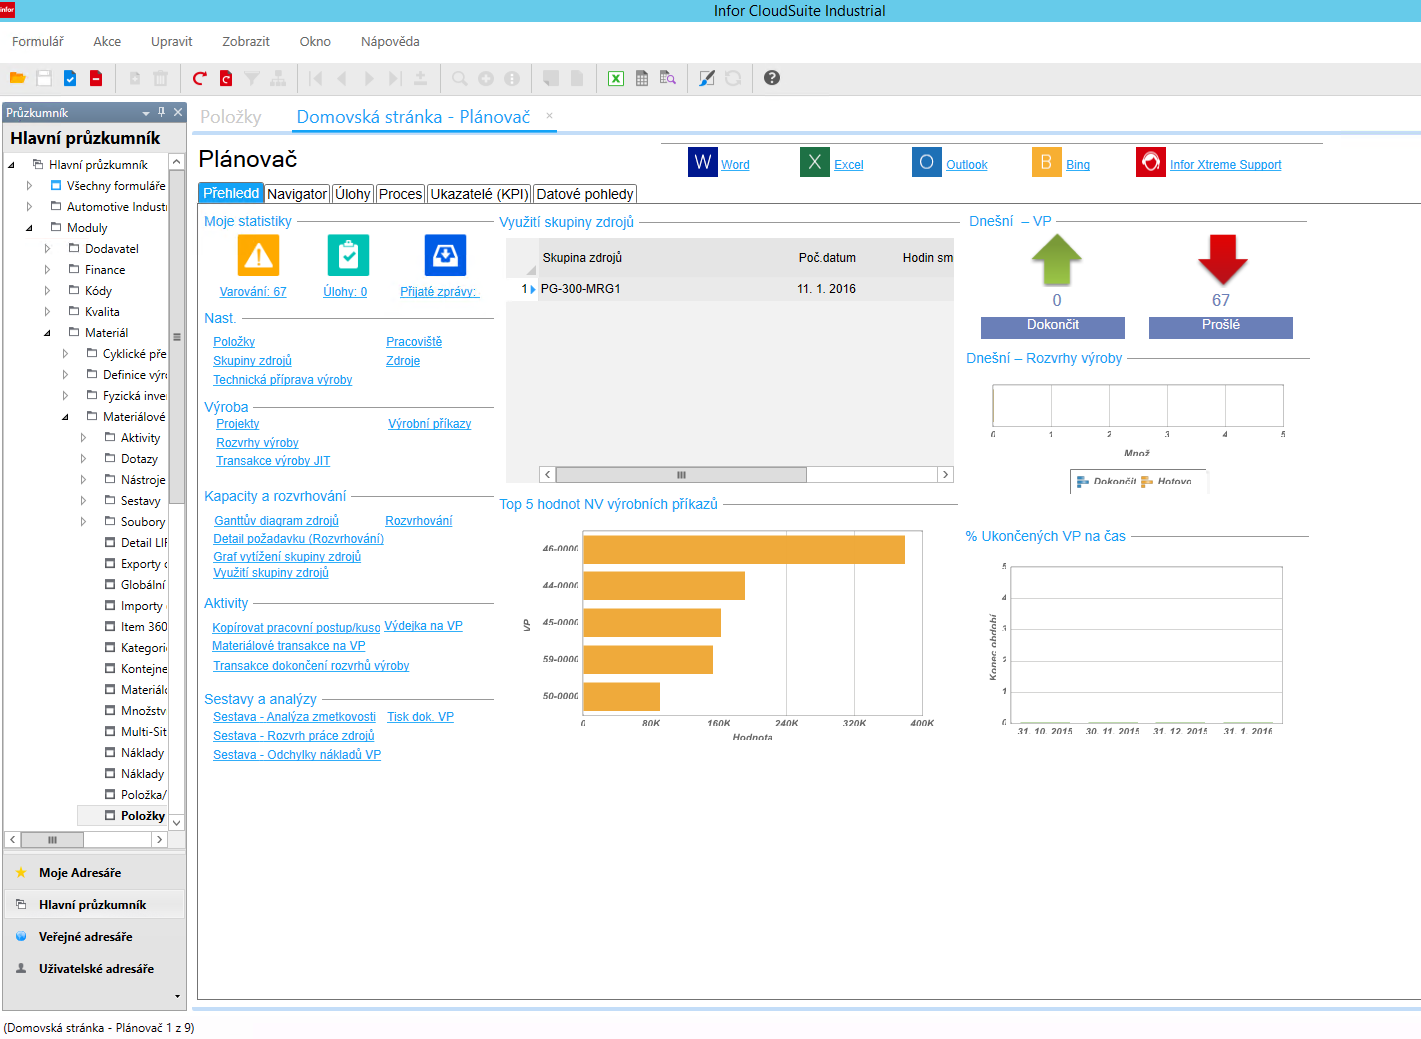Image resolution: width=1421 pixels, height=1039 pixels.
Task: Click the blue checkmark document icon
Action: [70, 78]
